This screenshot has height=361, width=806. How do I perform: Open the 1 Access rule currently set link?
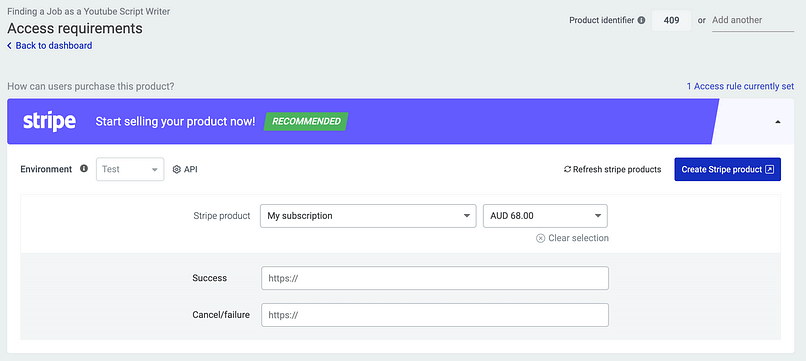740,86
